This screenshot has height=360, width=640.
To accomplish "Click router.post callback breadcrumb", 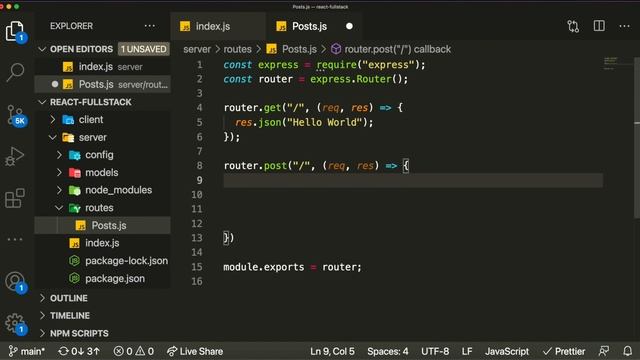I will pos(398,49).
